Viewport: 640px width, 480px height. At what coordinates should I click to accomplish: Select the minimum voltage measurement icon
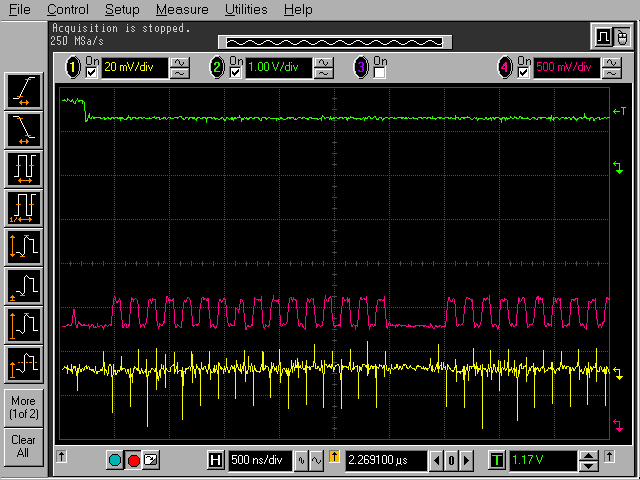click(24, 287)
